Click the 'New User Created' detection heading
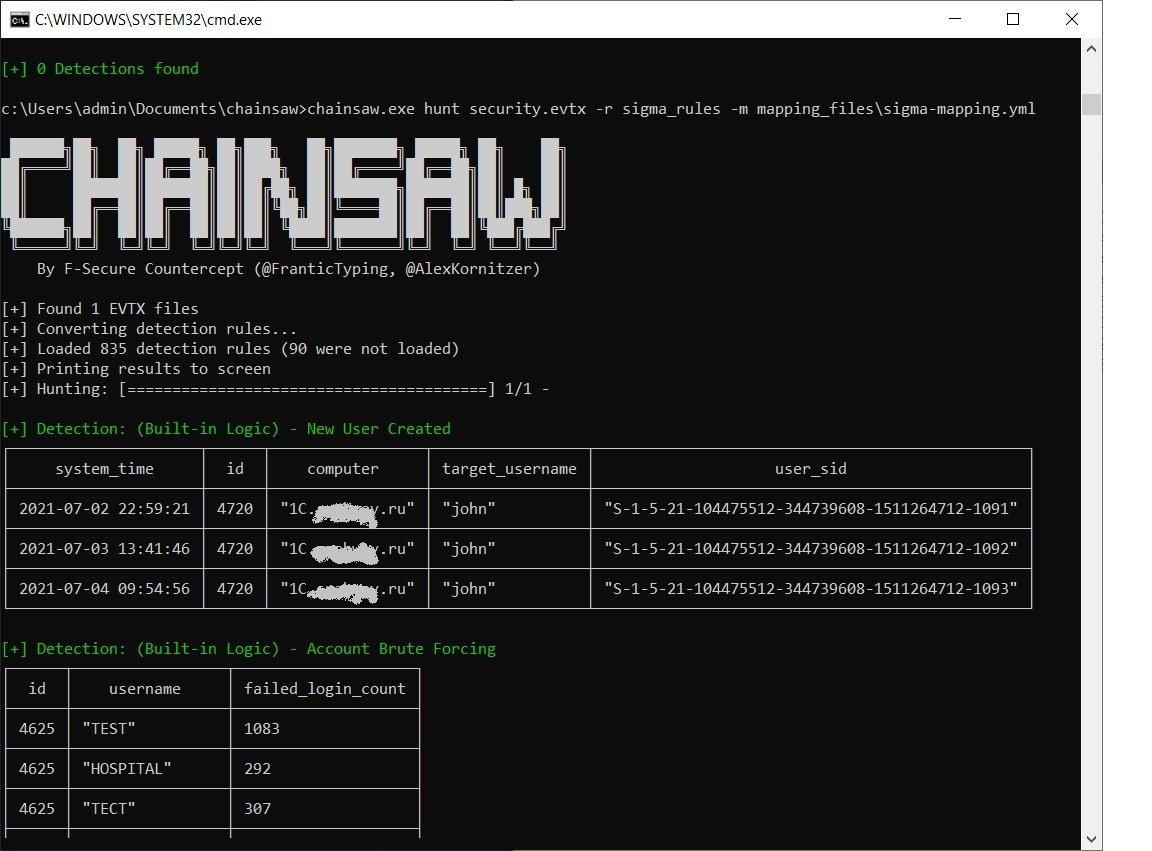This screenshot has height=851, width=1152. (x=226, y=428)
